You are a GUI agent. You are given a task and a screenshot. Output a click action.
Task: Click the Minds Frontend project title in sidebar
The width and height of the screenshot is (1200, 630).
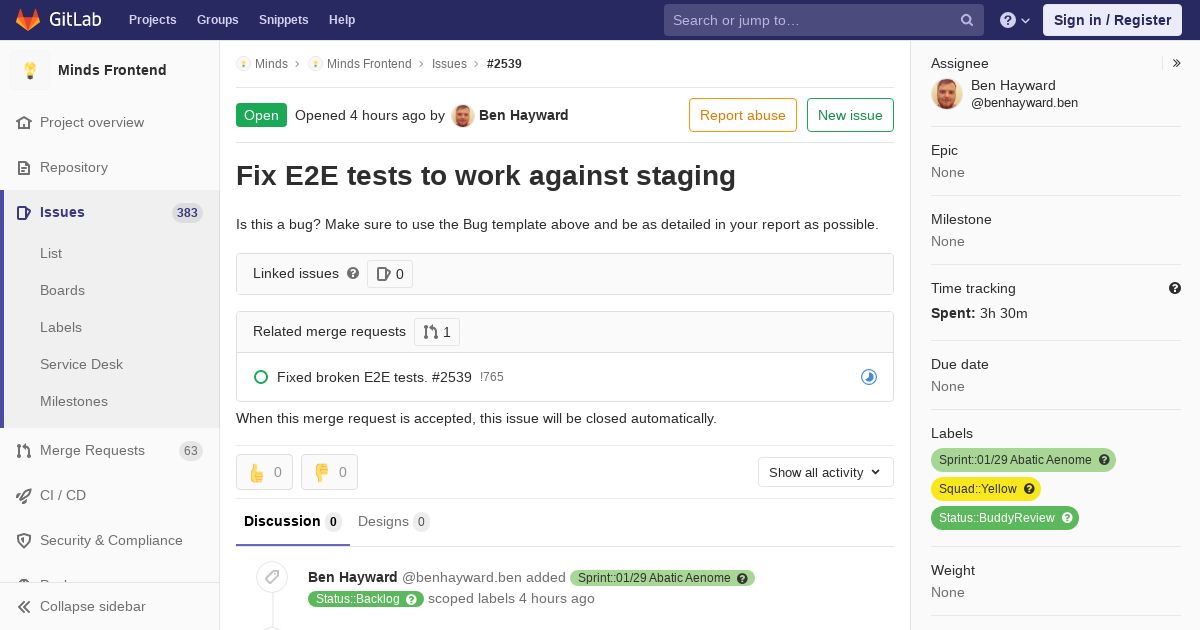point(112,70)
